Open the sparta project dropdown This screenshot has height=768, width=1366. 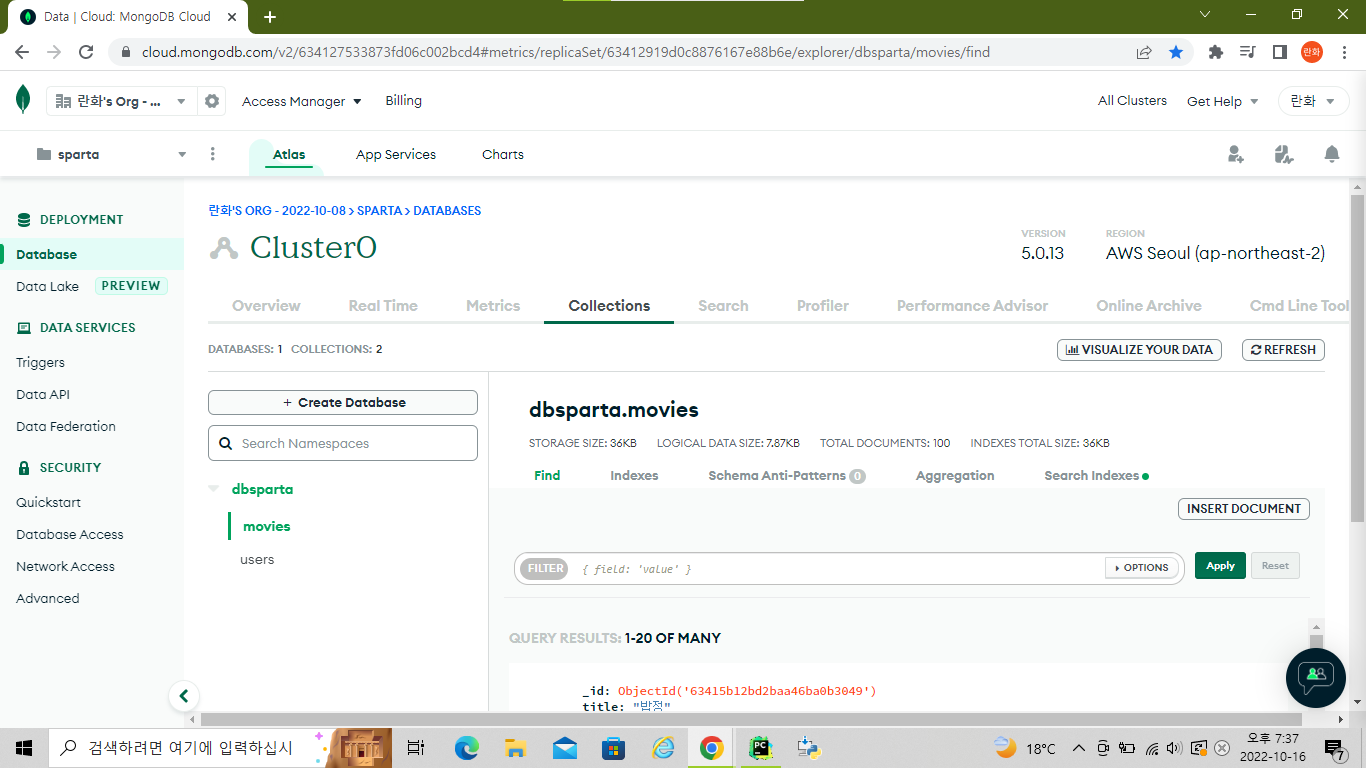pos(111,154)
